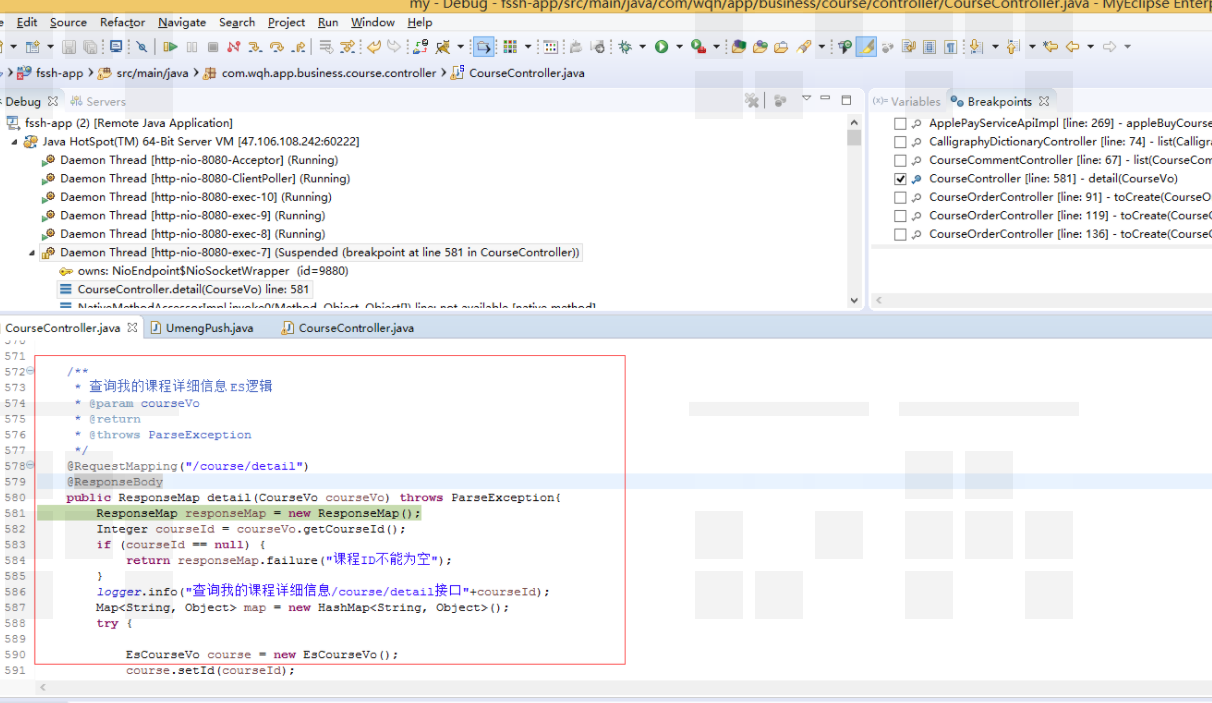Click the Next Annotation arrow icon

(x=975, y=46)
